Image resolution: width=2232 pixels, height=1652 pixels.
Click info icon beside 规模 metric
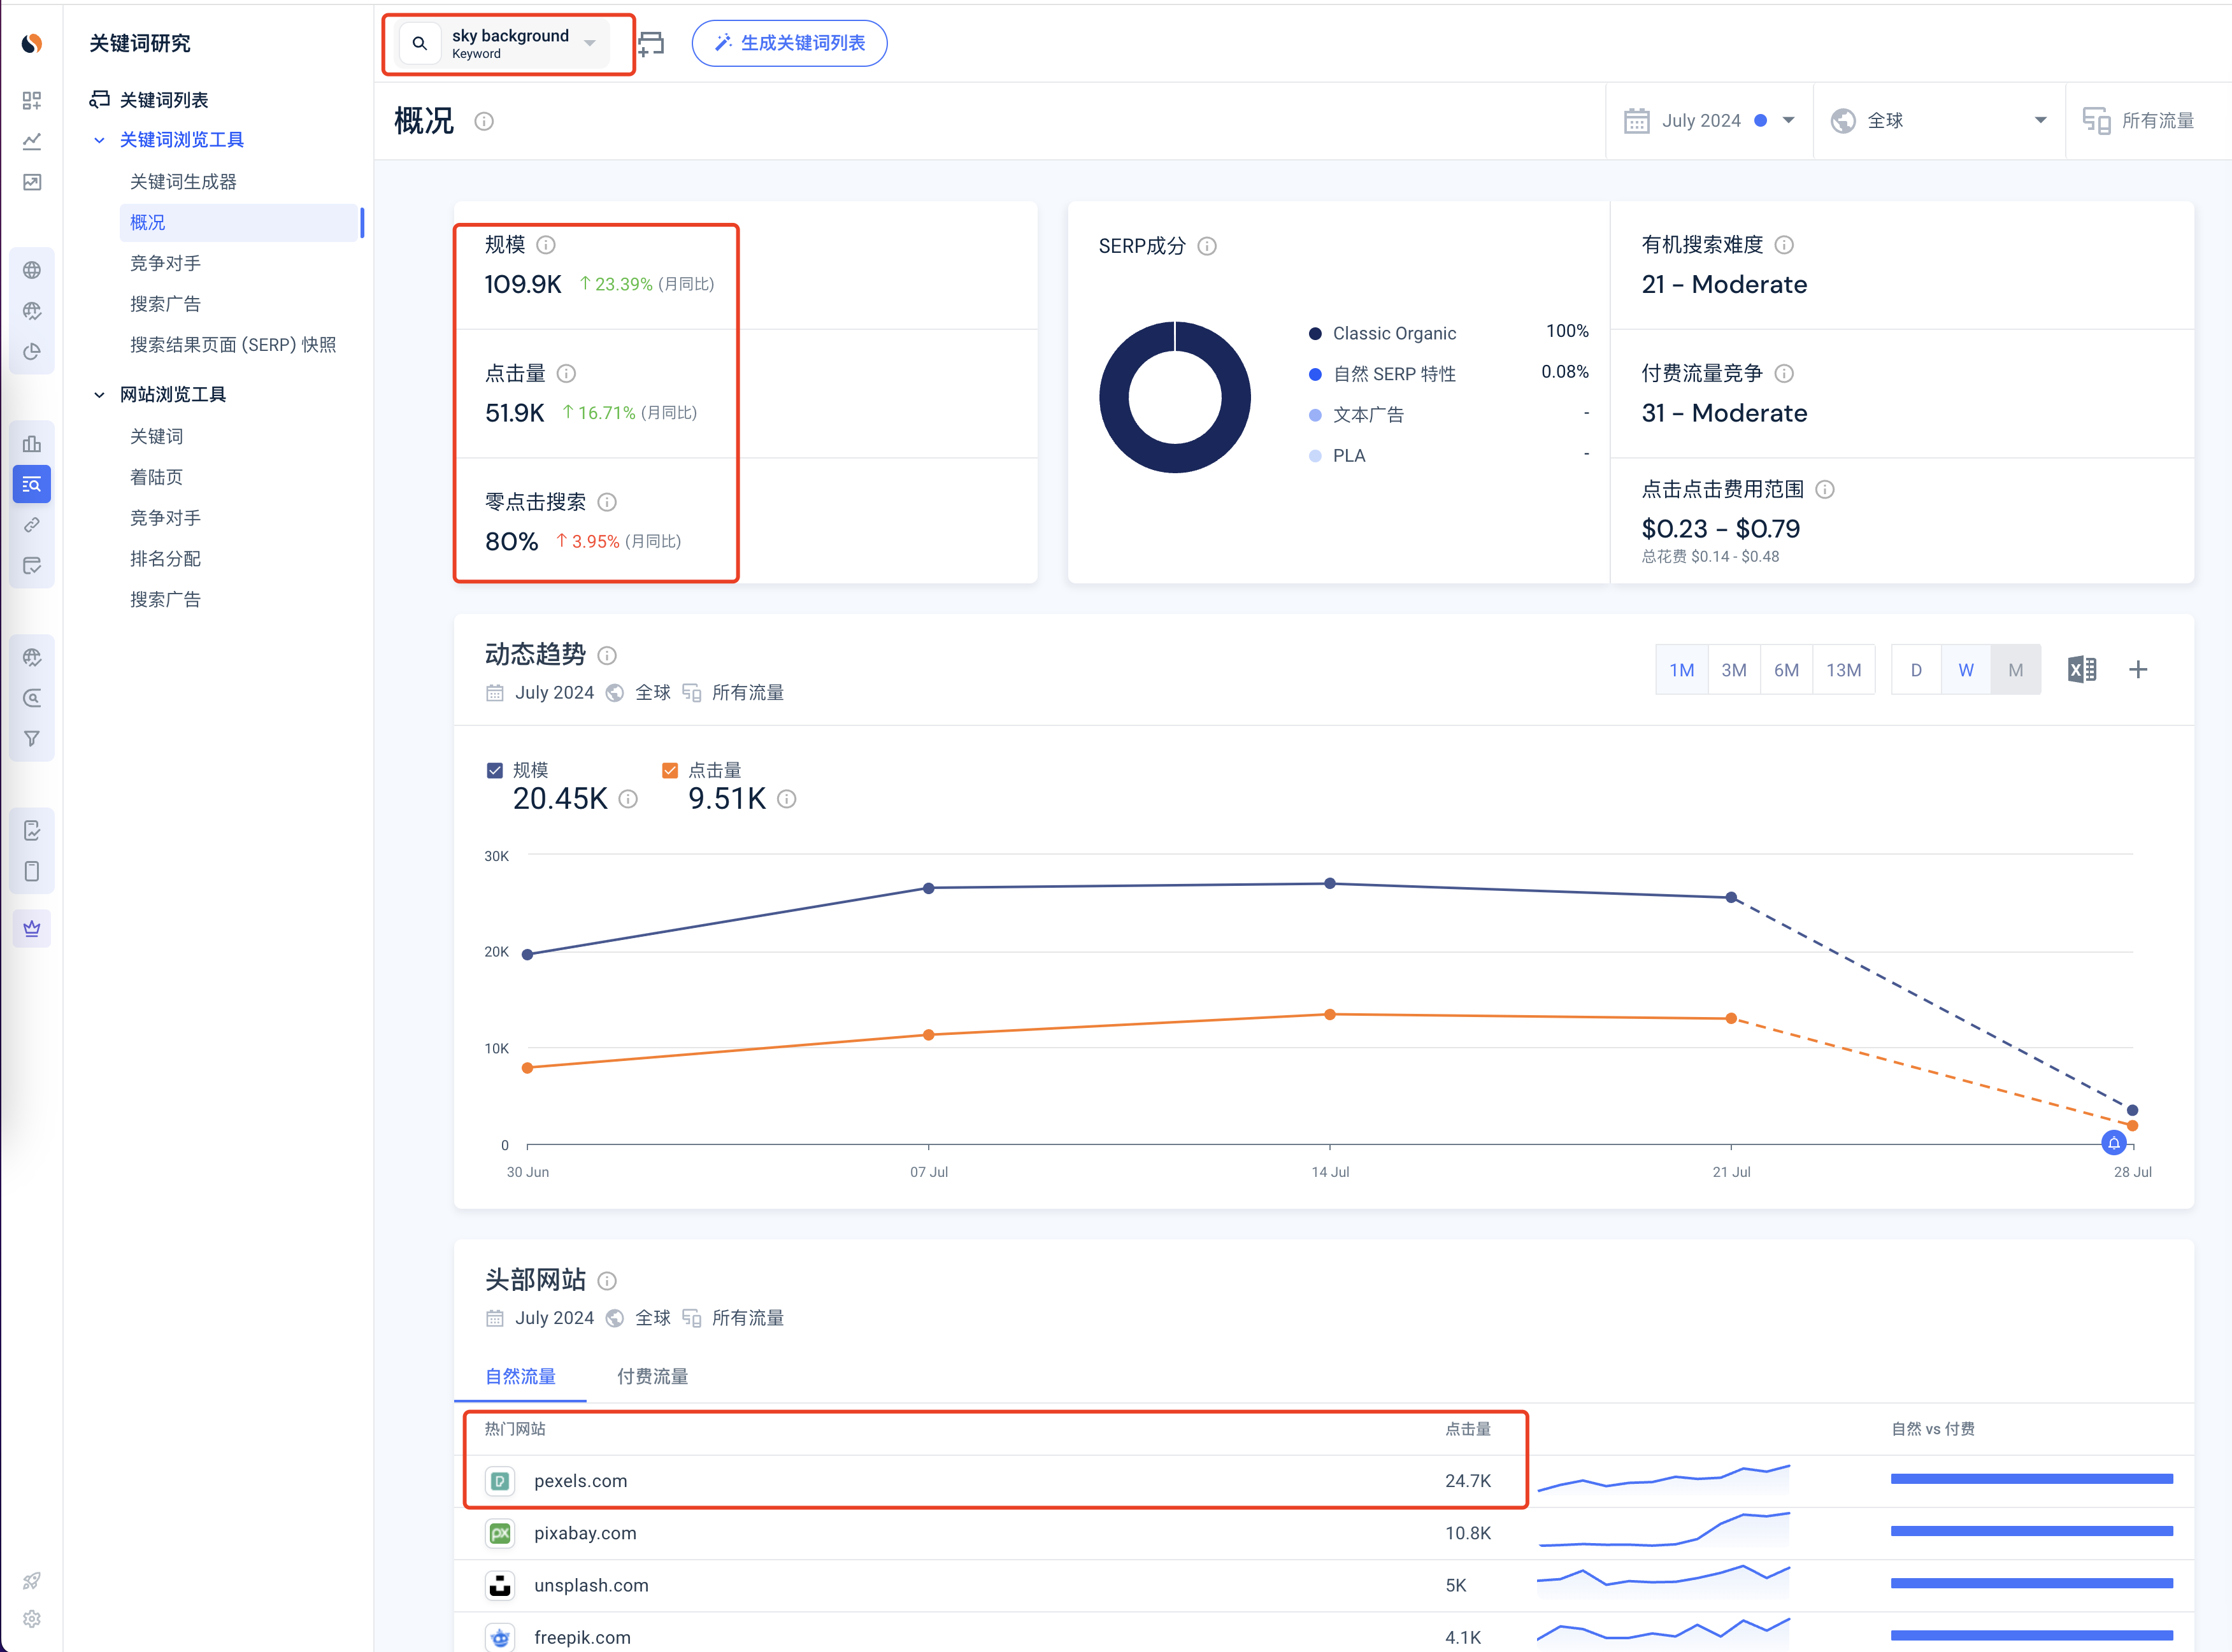pyautogui.click(x=546, y=245)
